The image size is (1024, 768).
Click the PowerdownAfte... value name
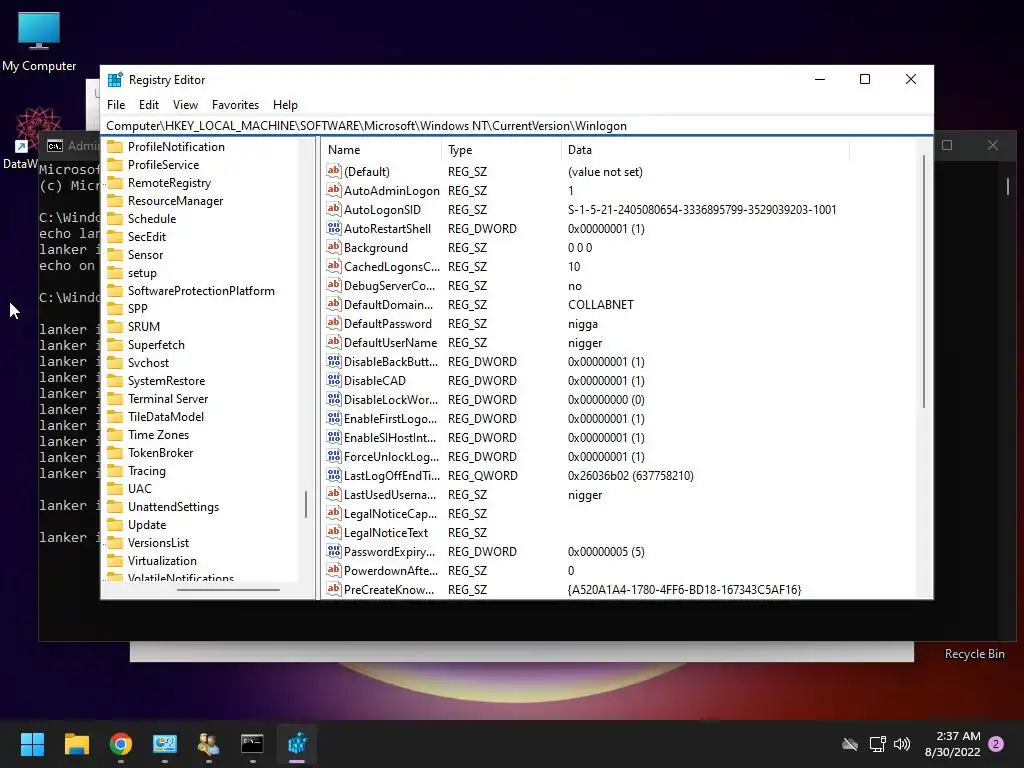pyautogui.click(x=391, y=570)
